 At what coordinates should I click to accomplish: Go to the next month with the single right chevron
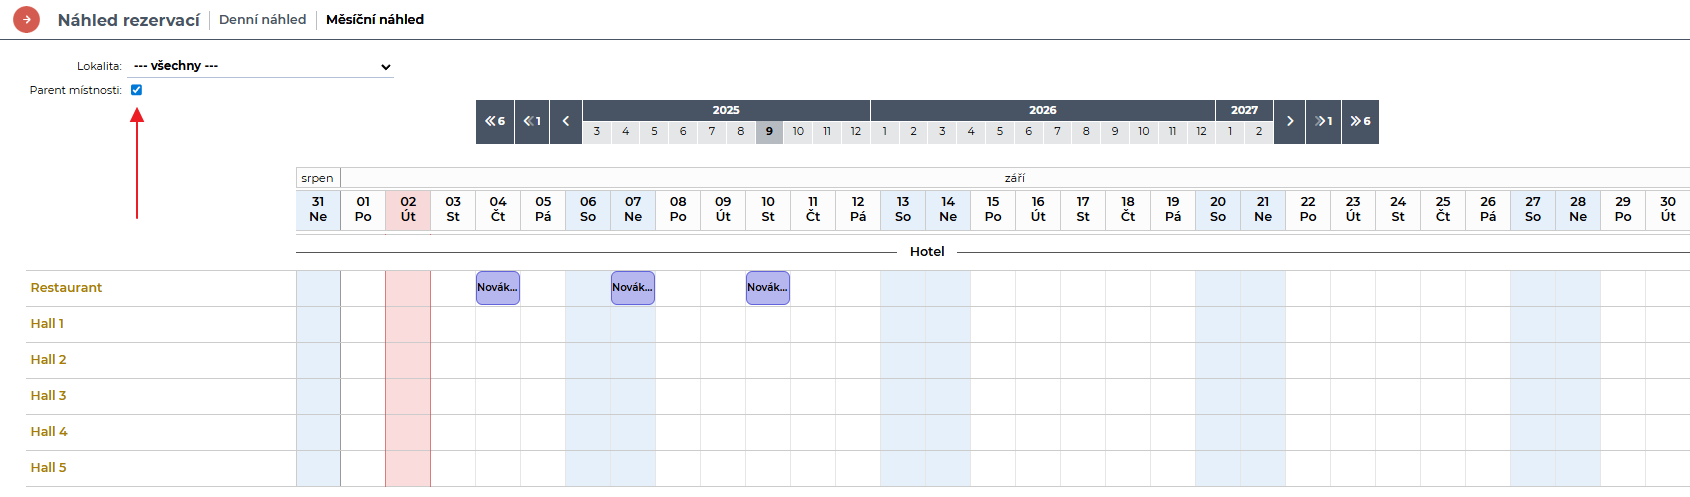1290,121
